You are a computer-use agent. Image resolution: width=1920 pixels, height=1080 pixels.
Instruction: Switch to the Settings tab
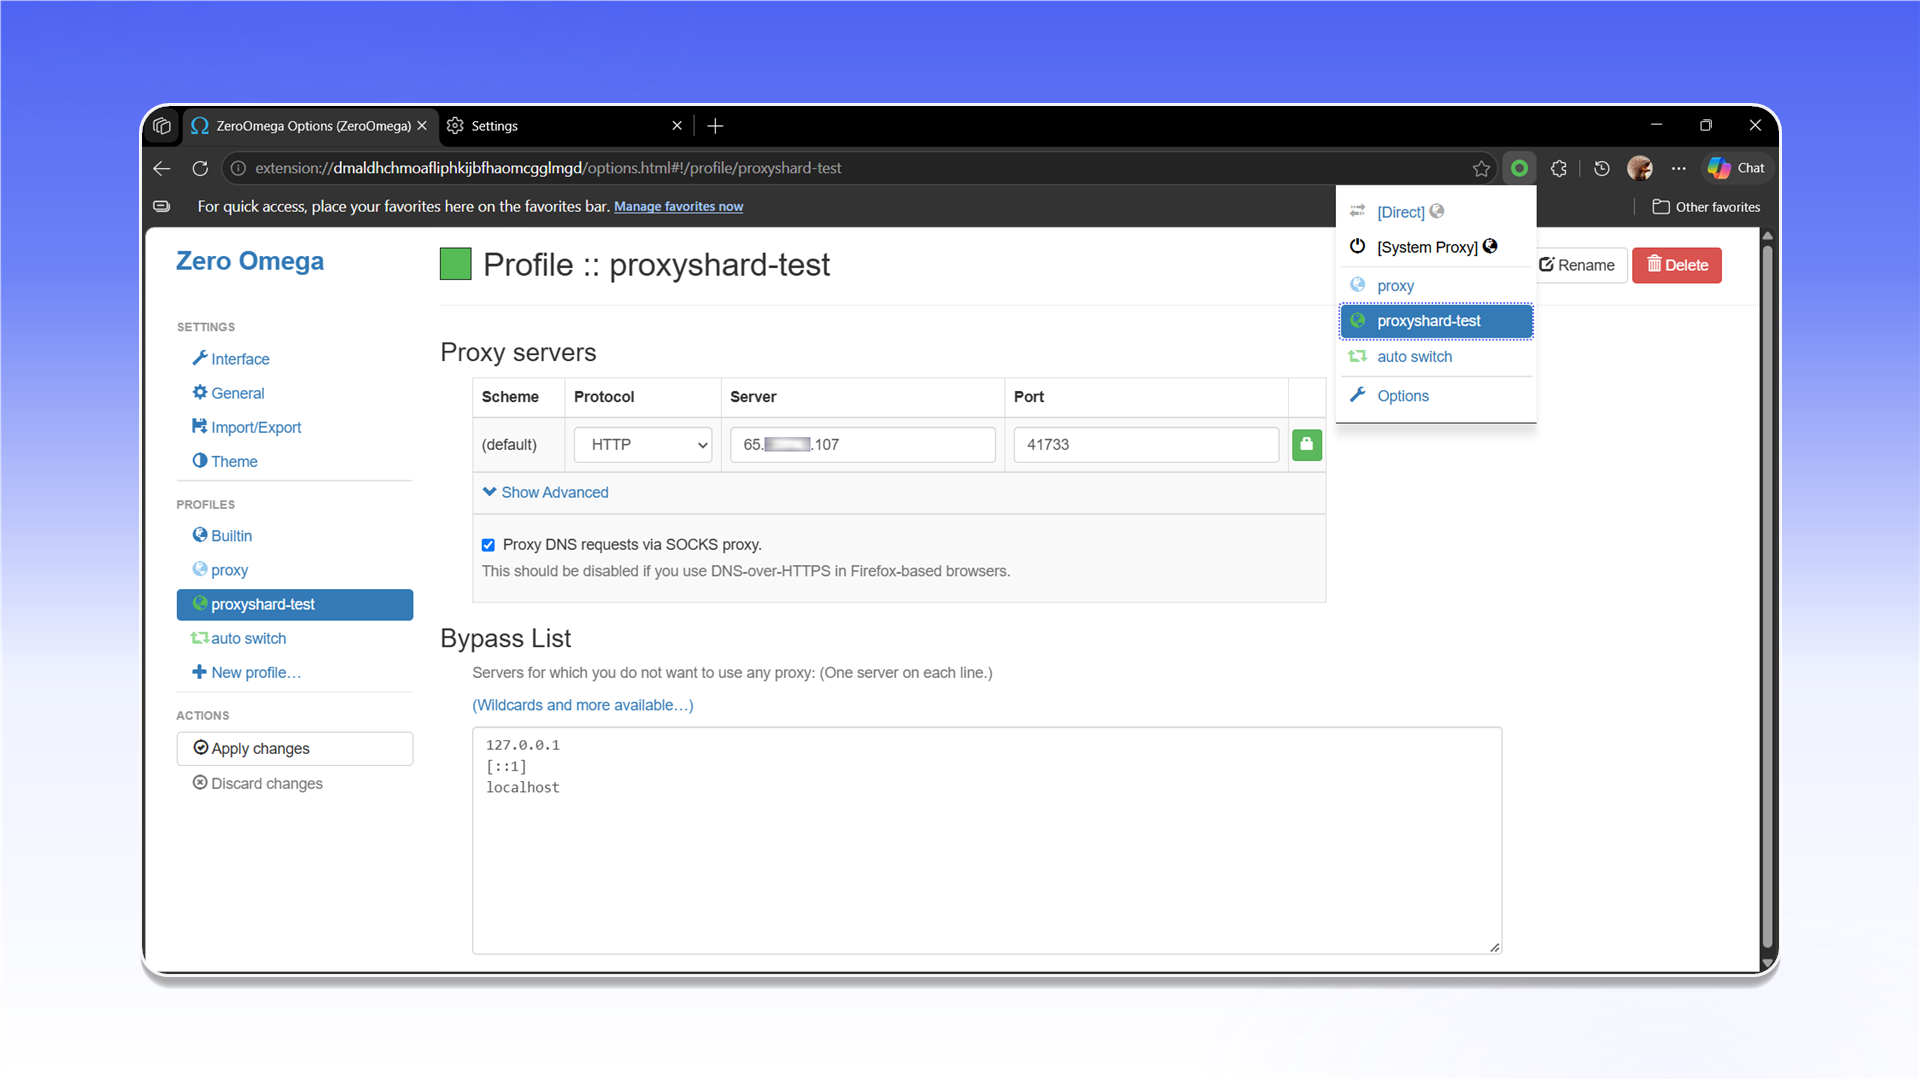[565, 126]
